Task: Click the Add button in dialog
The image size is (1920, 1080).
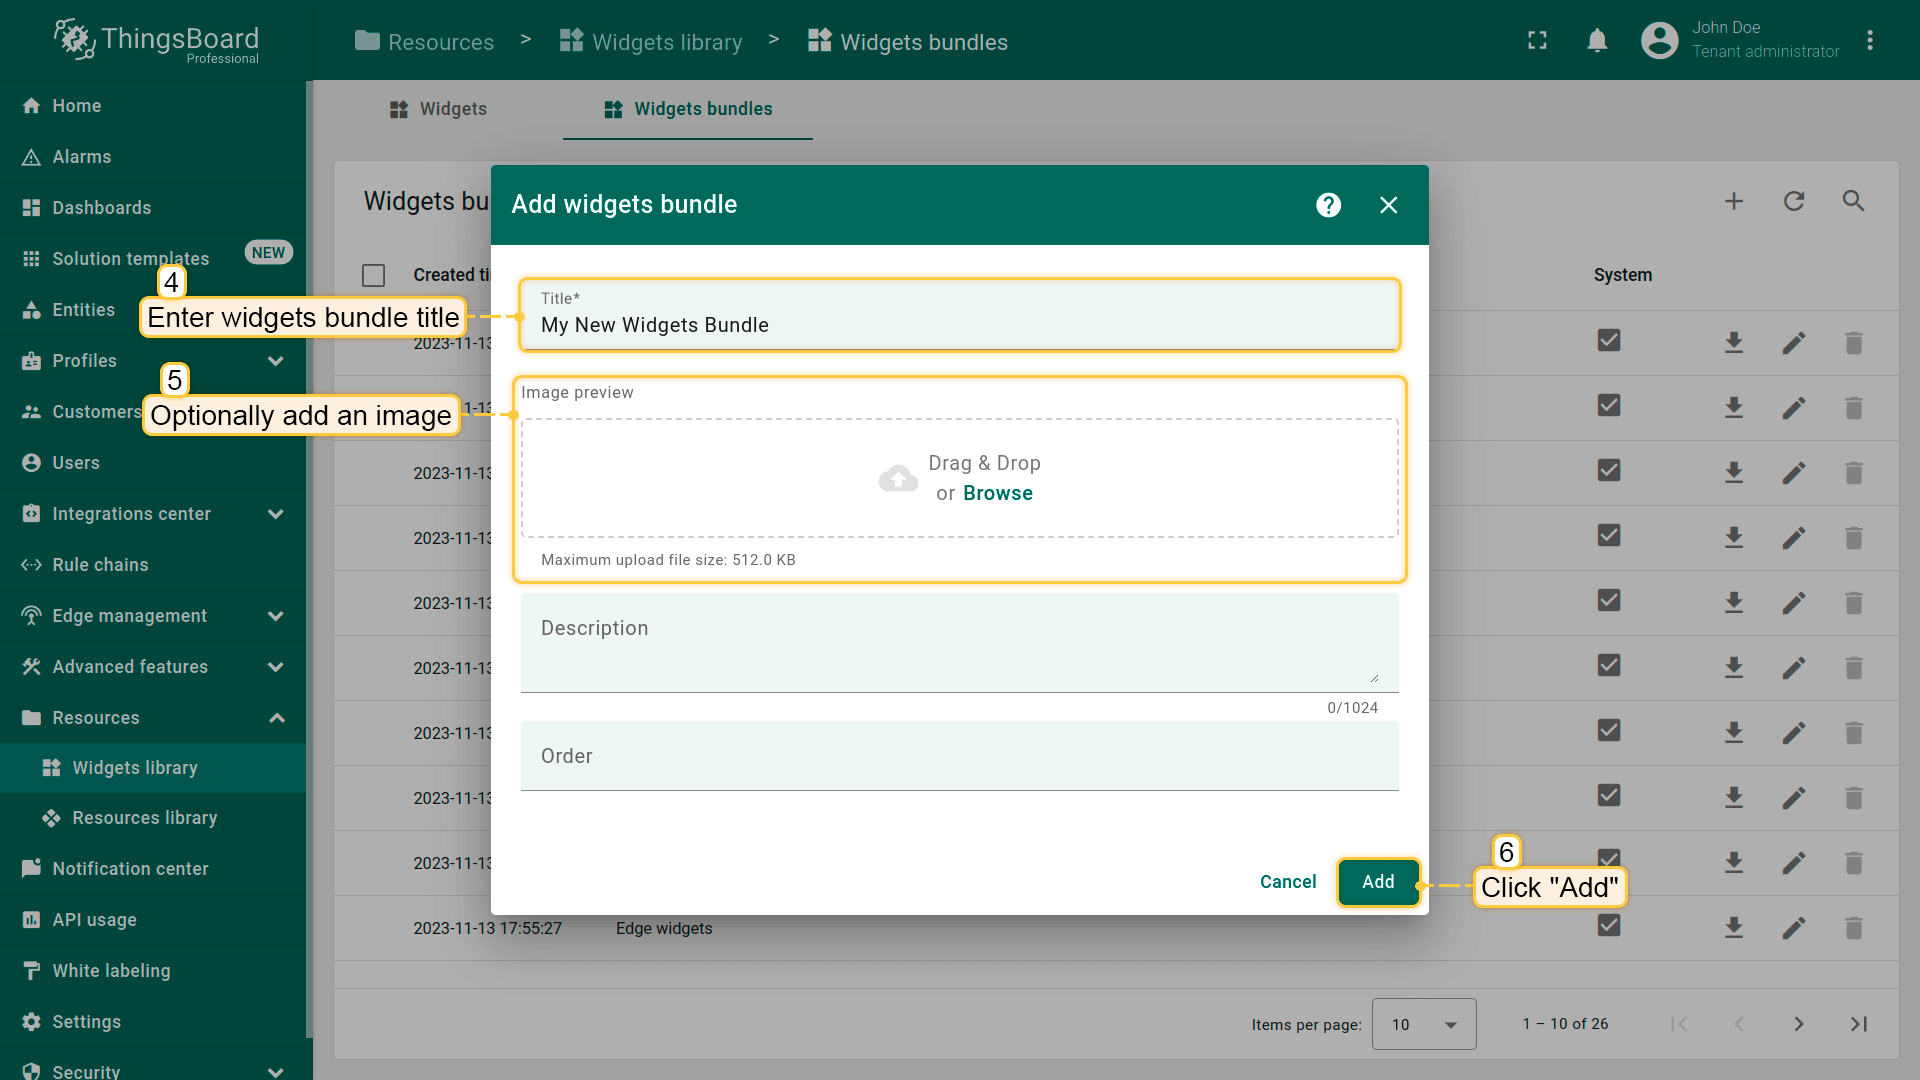Action: 1378,882
